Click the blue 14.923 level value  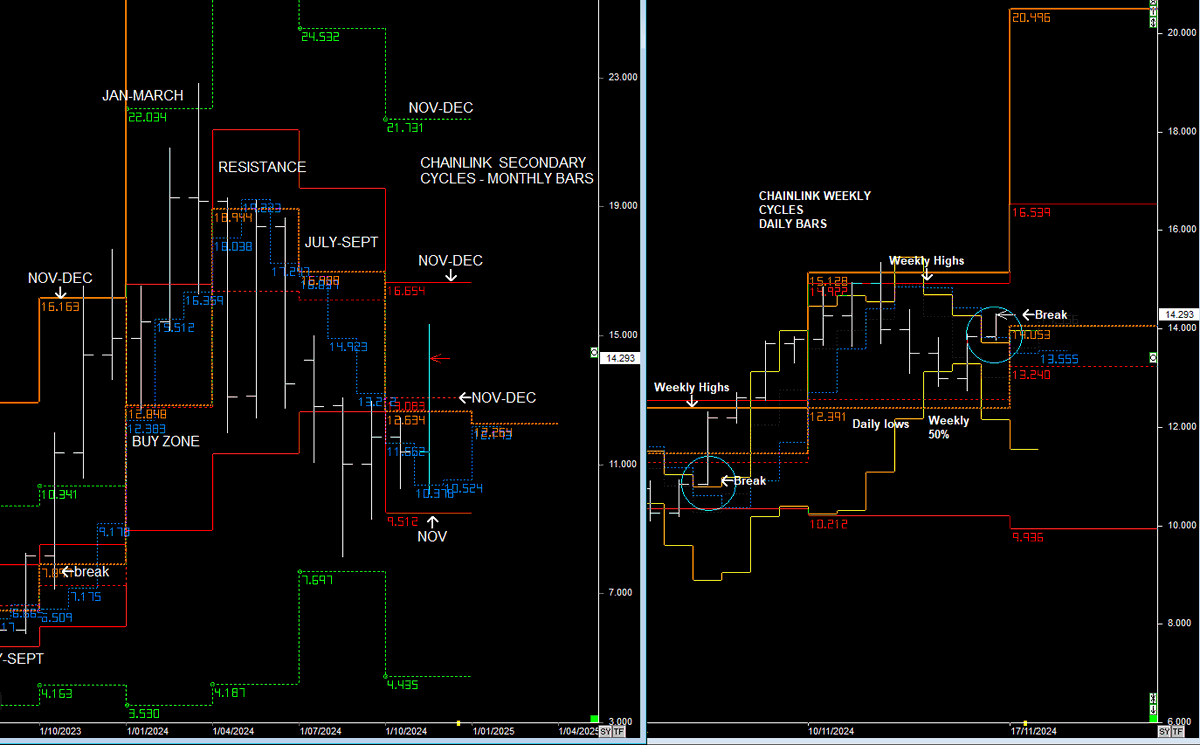click(x=349, y=348)
